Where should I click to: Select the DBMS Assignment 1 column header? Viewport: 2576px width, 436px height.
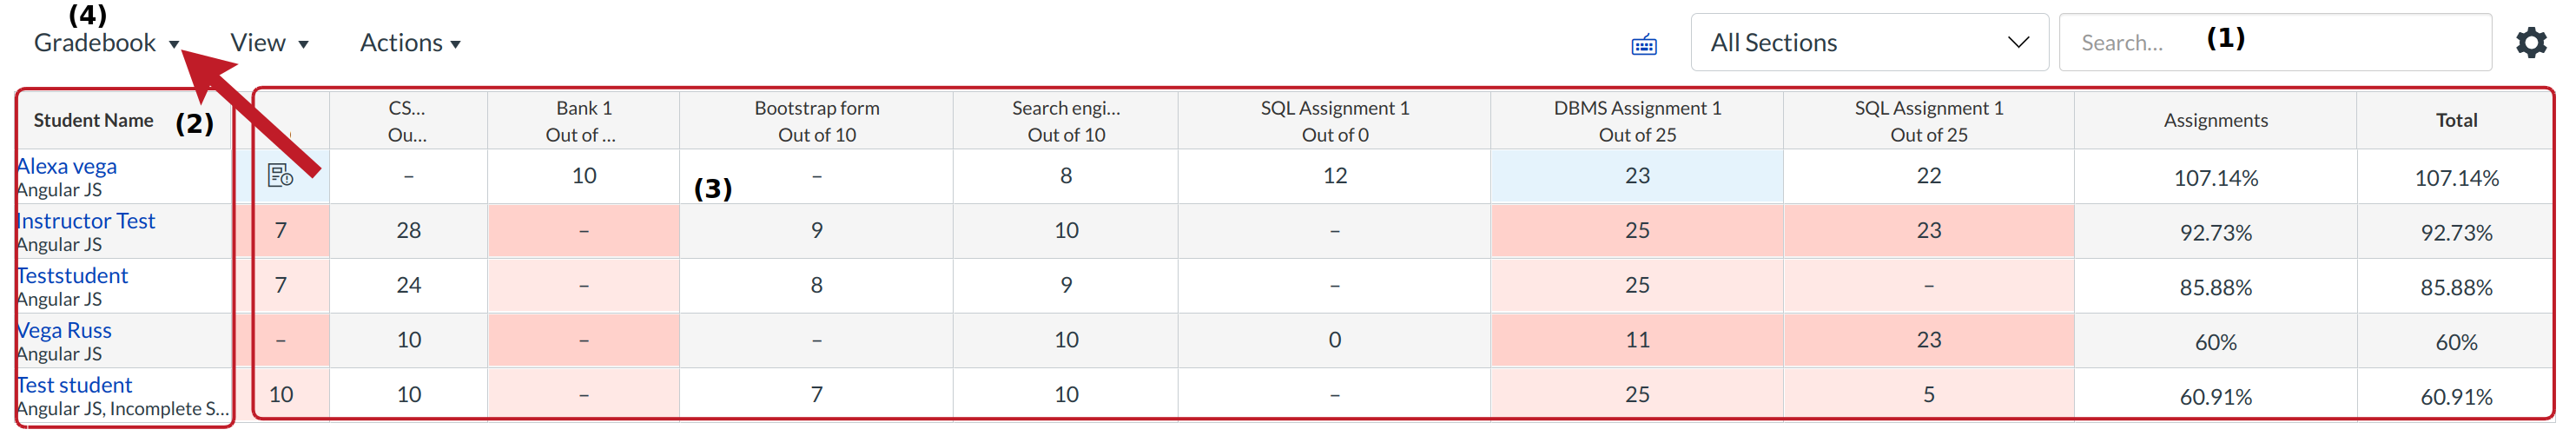click(1636, 120)
